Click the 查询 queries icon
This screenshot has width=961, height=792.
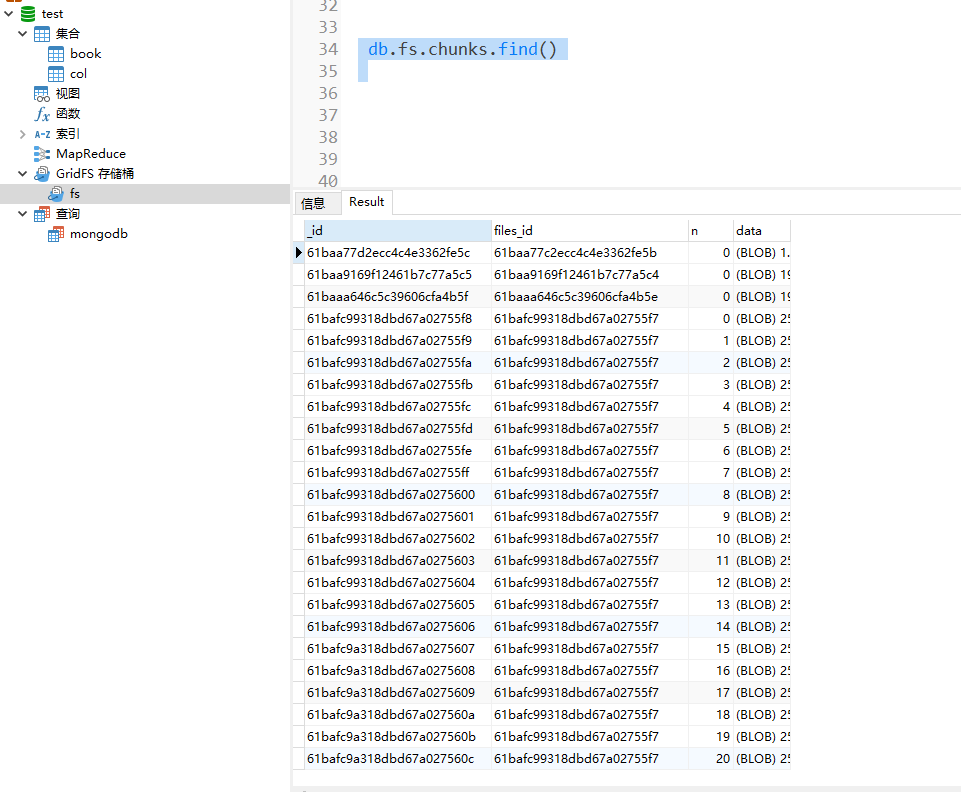(42, 214)
